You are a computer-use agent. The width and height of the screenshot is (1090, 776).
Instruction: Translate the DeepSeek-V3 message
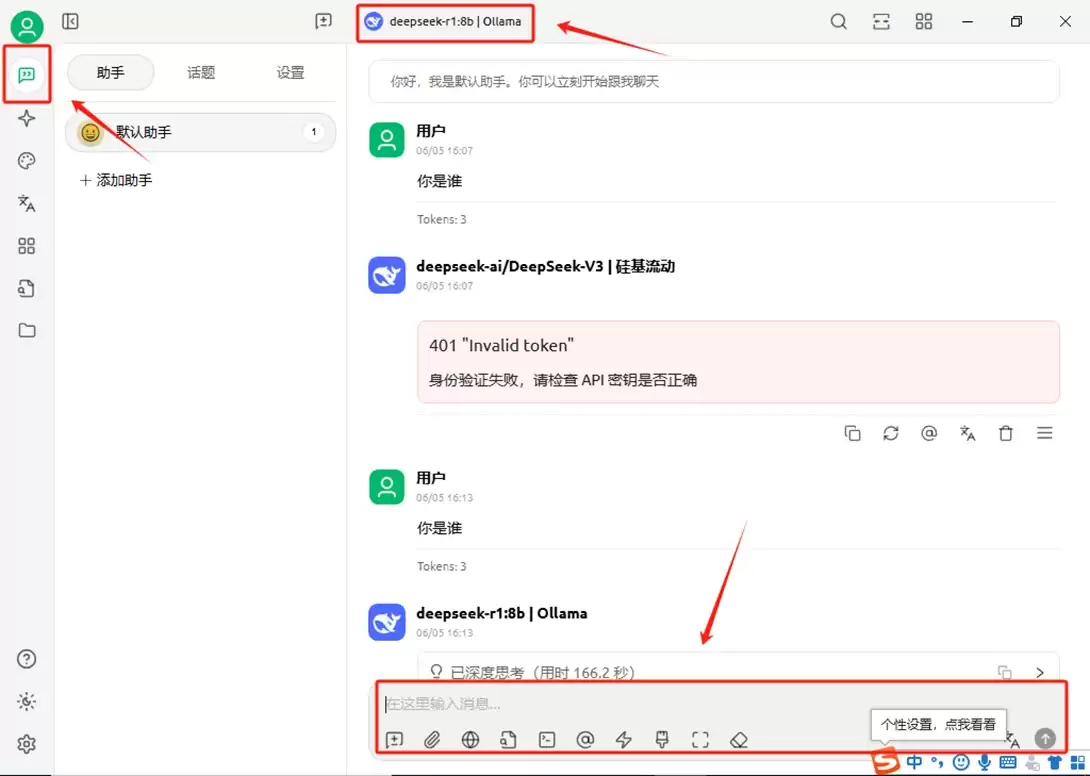(968, 433)
